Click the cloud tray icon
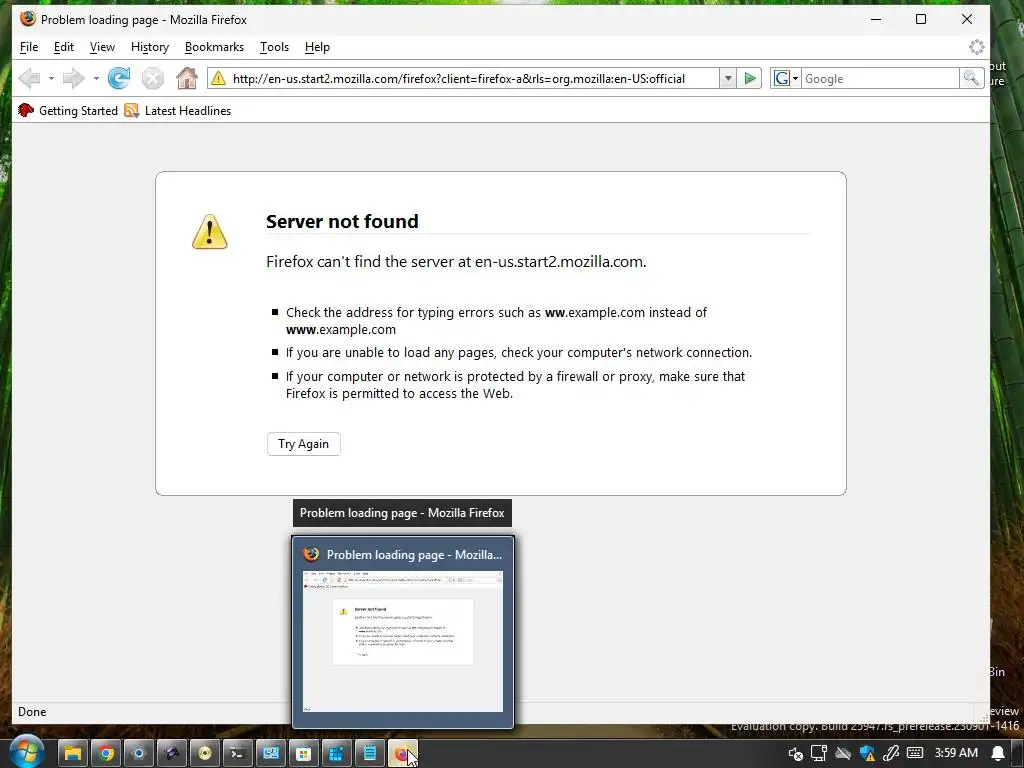 [843, 754]
